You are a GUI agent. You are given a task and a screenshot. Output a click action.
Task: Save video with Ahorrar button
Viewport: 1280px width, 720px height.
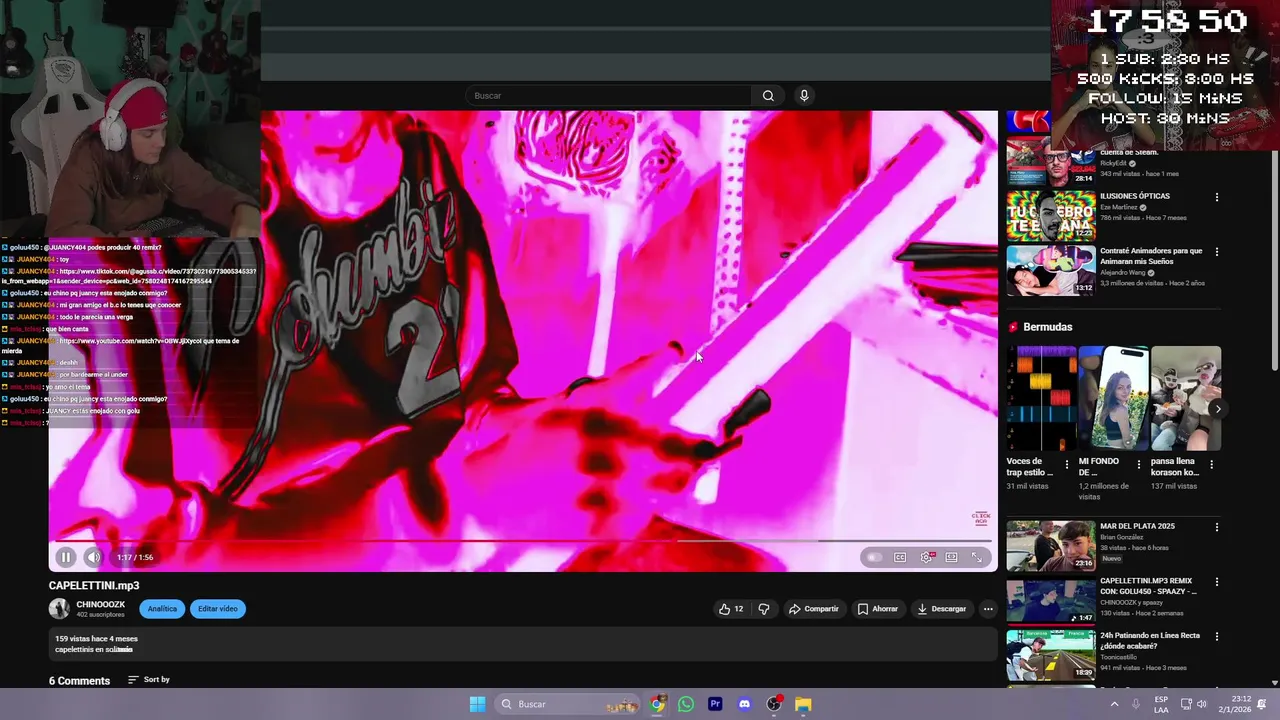point(877,609)
